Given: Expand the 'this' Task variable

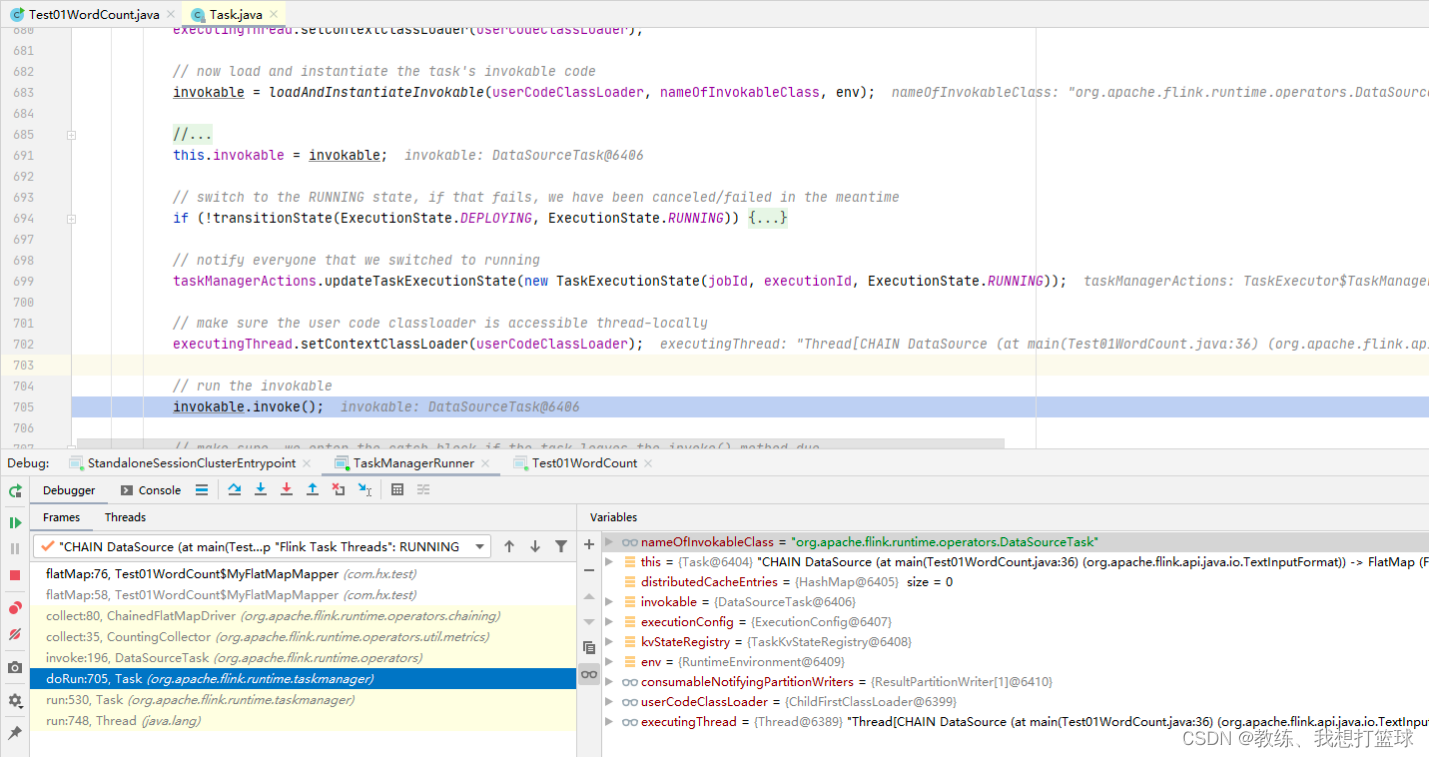Looking at the screenshot, I should coord(610,562).
